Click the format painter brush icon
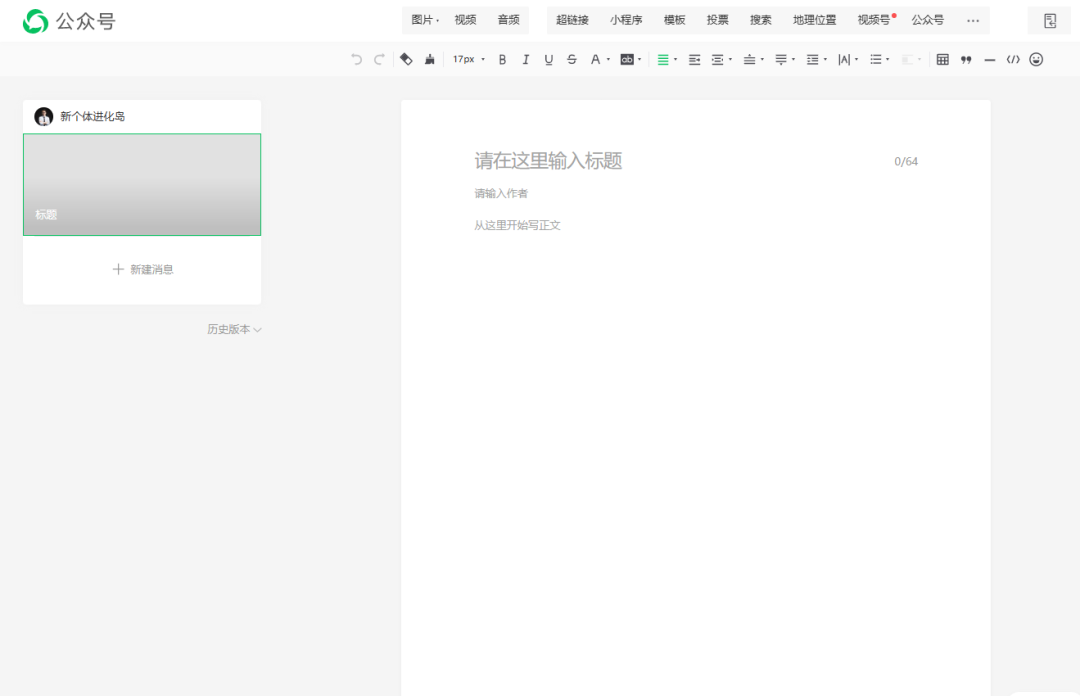The width and height of the screenshot is (1080, 696). (x=429, y=60)
